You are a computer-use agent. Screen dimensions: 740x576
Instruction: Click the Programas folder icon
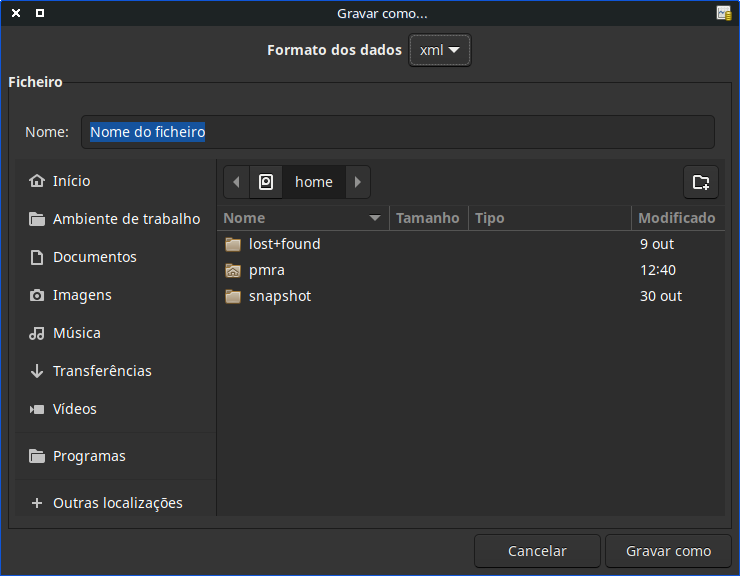(37, 456)
